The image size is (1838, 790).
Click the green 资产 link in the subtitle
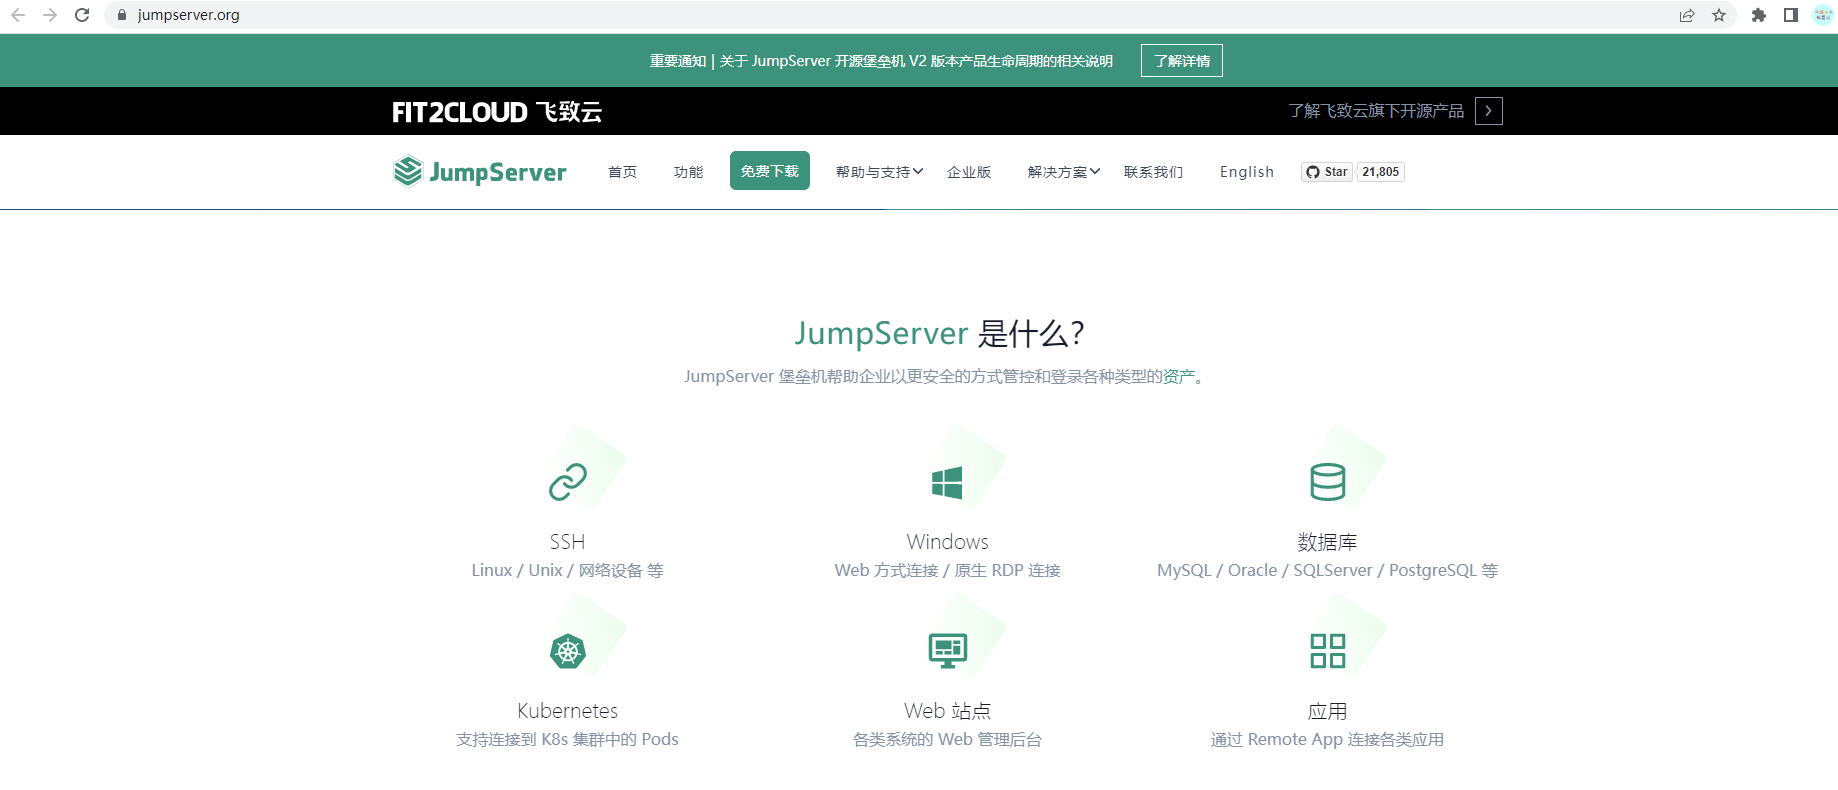(x=1179, y=376)
